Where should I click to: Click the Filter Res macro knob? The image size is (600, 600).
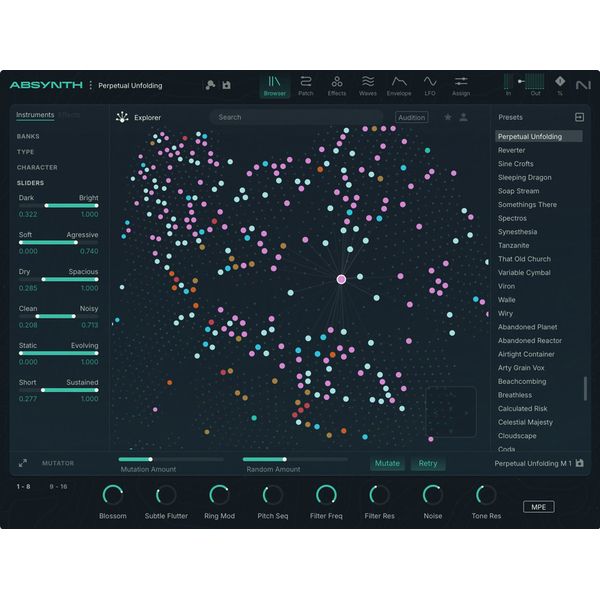(x=379, y=495)
